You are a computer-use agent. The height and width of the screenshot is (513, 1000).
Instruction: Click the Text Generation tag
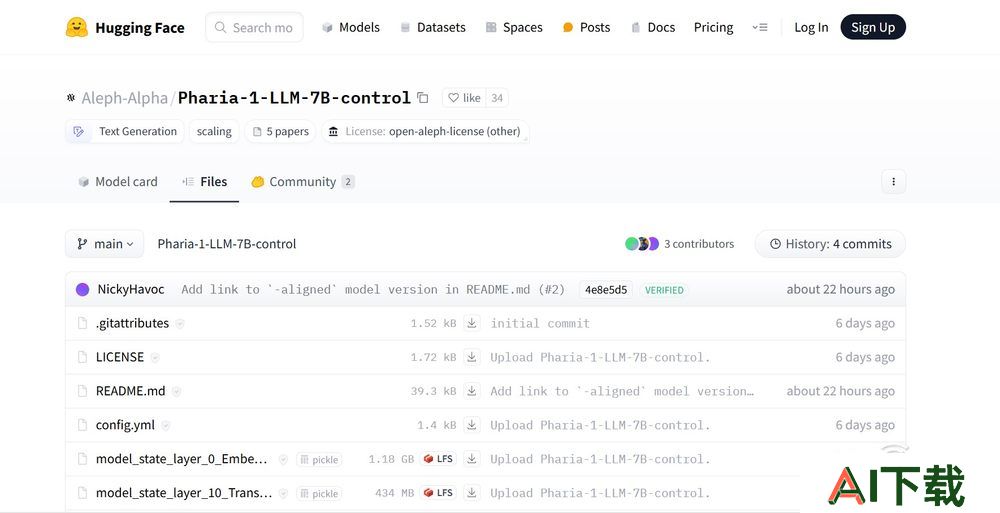pyautogui.click(x=127, y=131)
